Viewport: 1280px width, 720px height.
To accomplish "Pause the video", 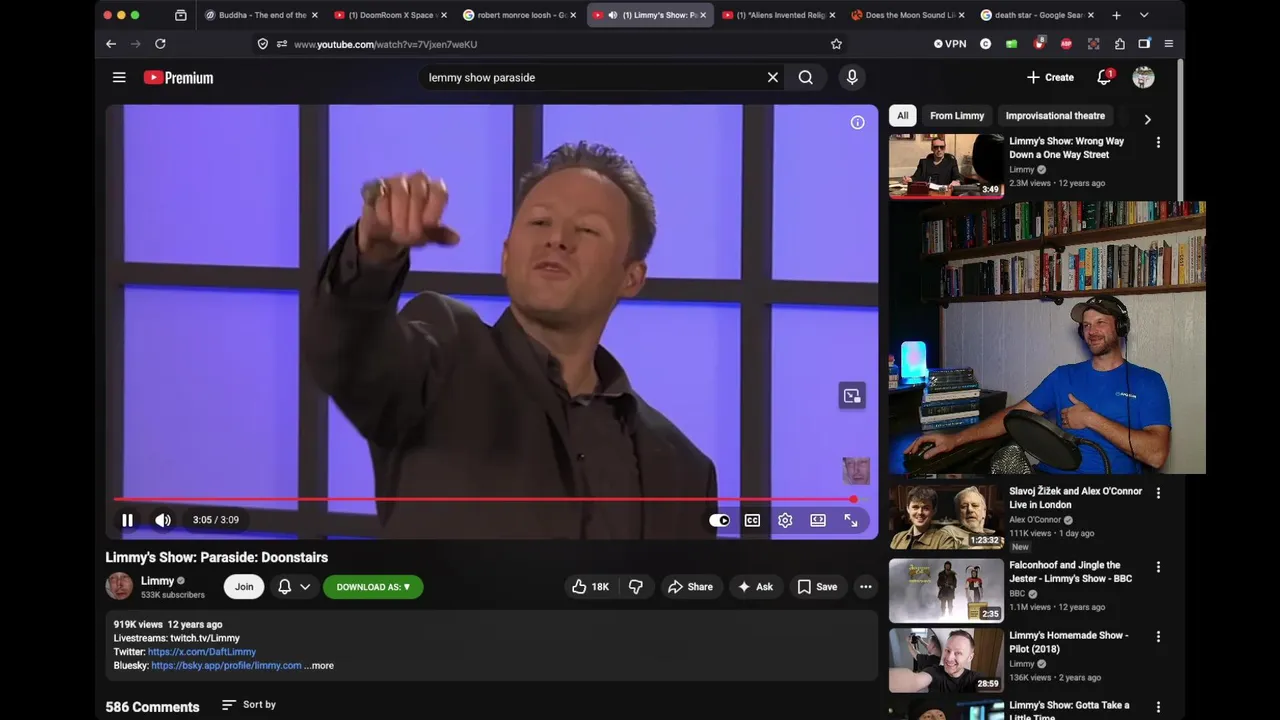I will pyautogui.click(x=127, y=520).
